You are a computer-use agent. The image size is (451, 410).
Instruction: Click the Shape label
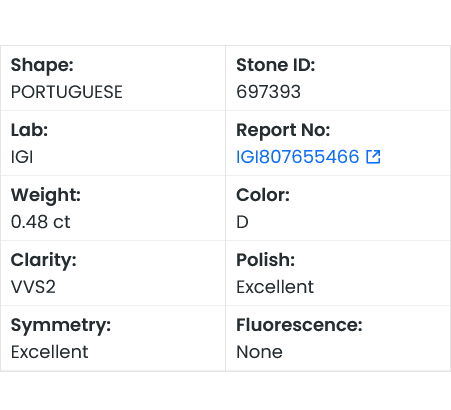pos(42,65)
